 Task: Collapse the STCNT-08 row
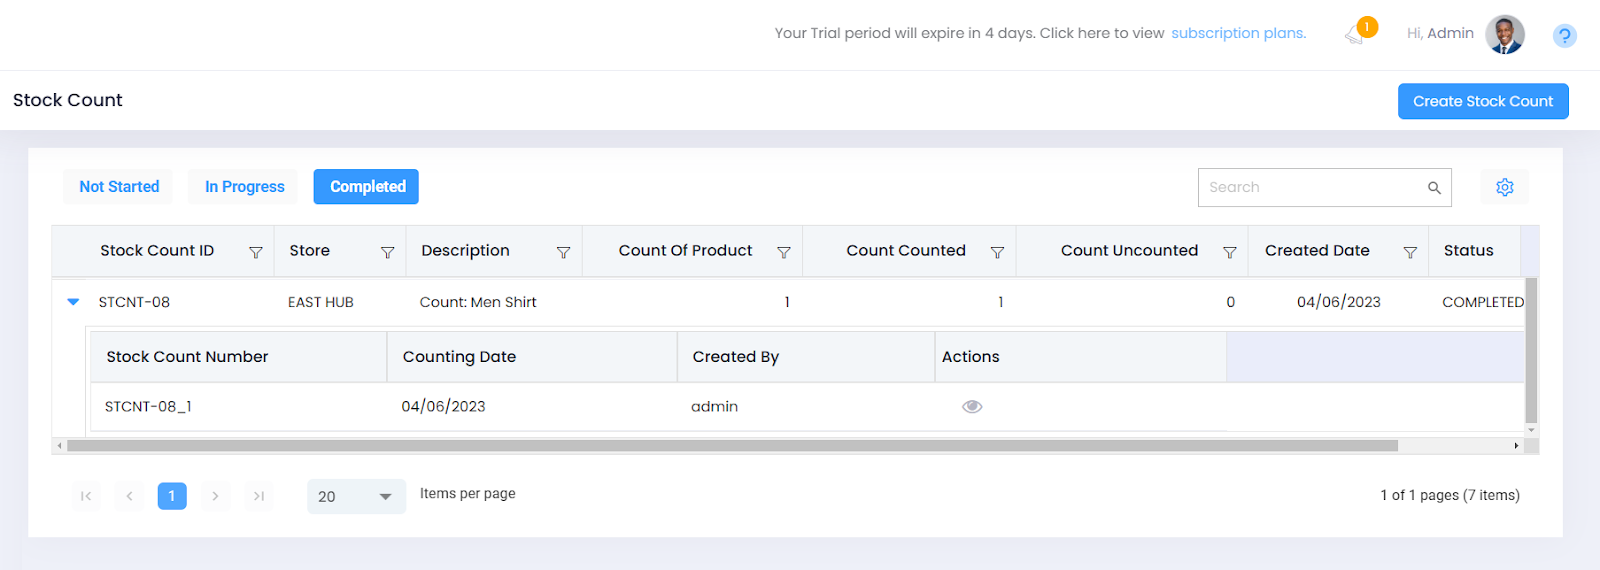point(73,302)
